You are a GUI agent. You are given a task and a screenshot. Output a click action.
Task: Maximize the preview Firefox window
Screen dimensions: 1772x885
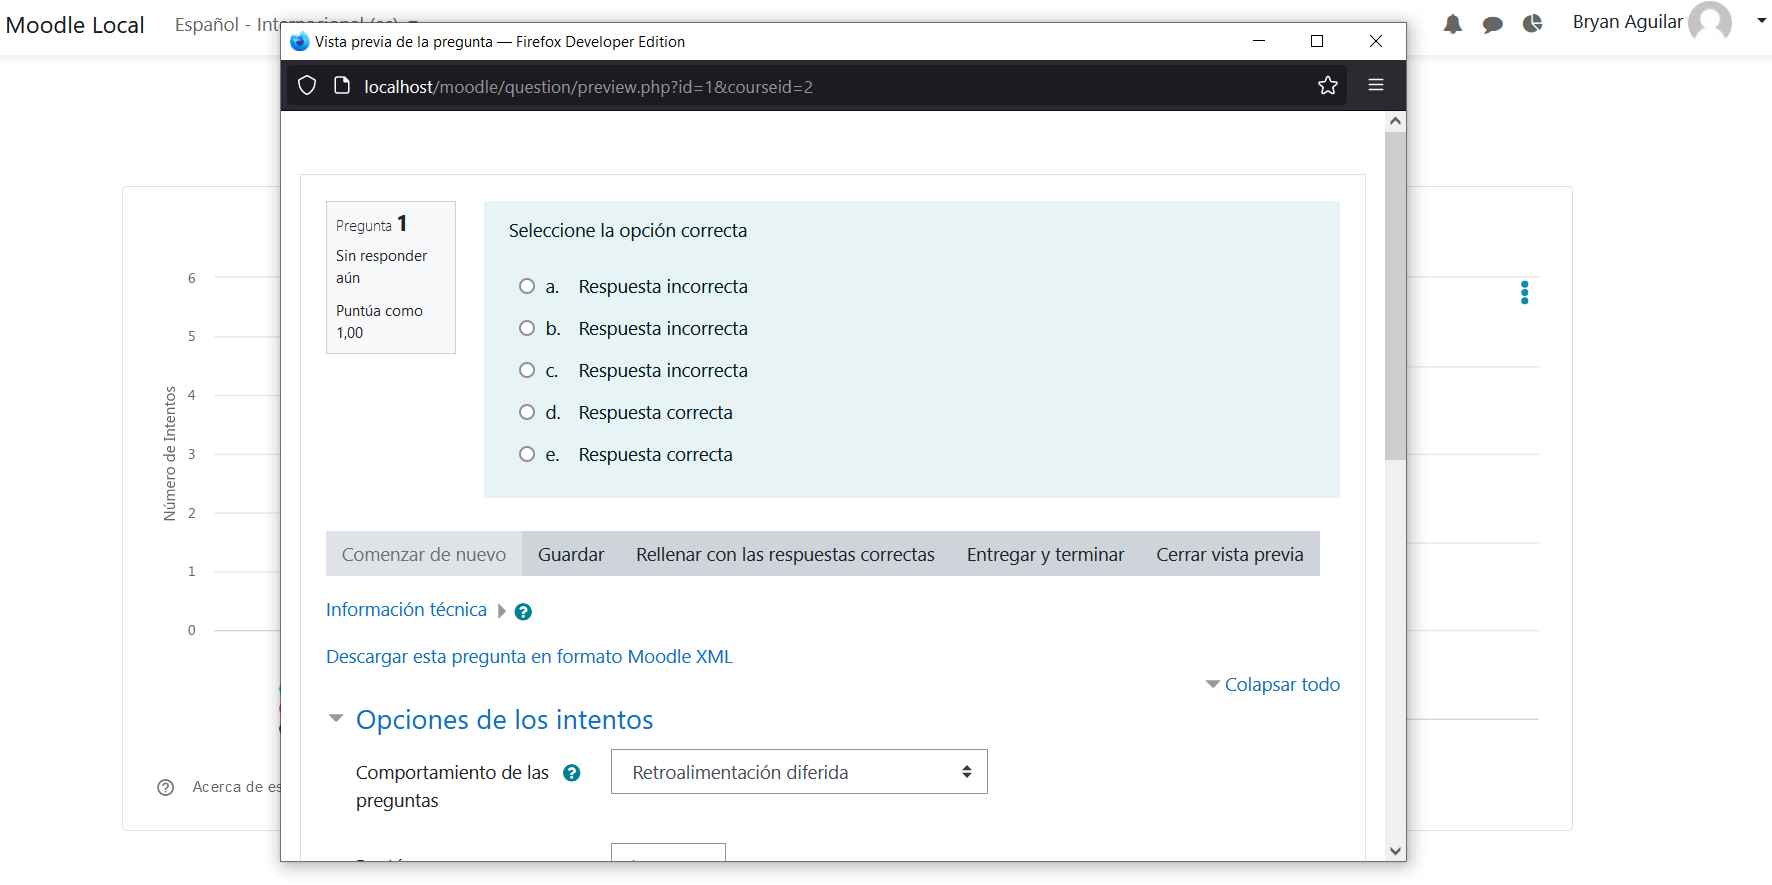click(x=1317, y=41)
